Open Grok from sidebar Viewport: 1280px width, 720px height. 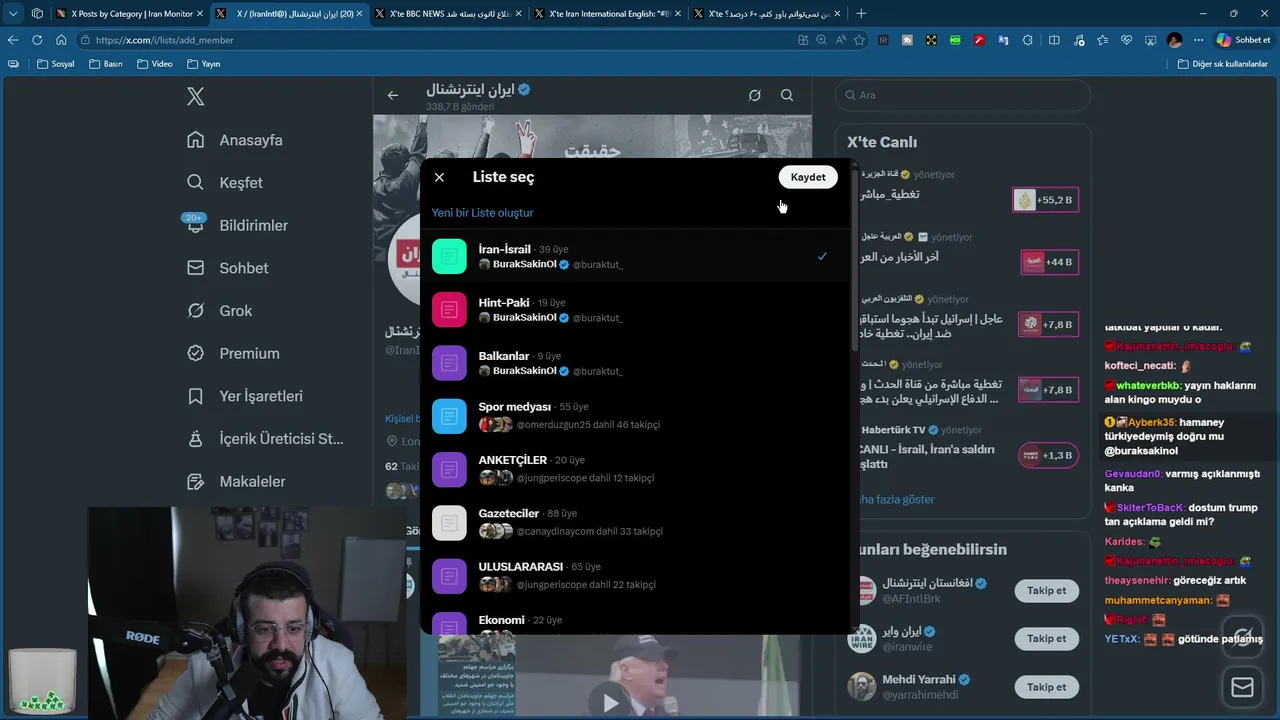coord(220,311)
